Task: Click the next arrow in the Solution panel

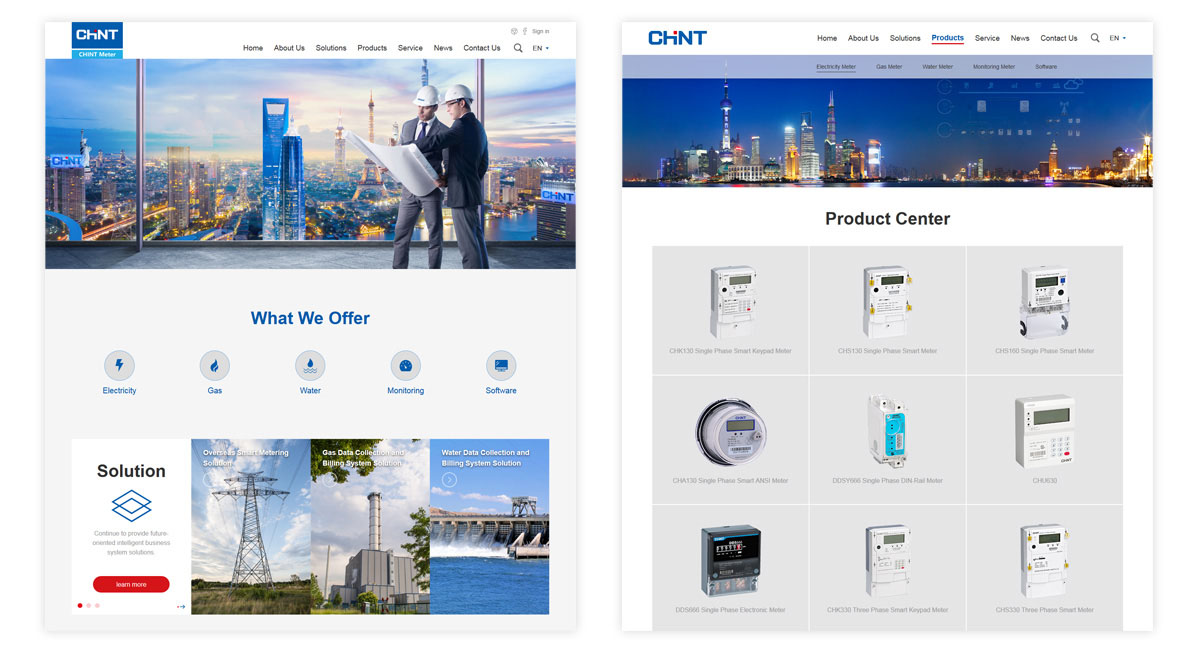Action: 181,606
